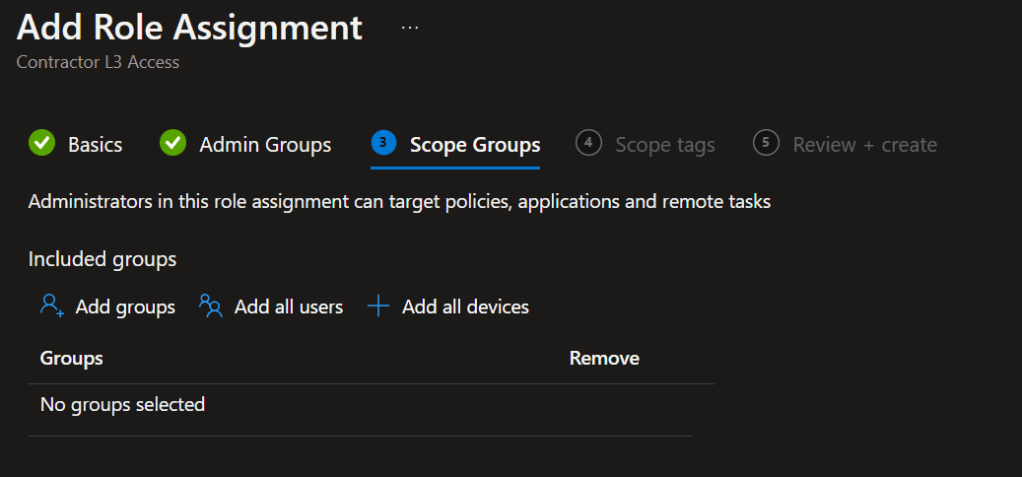This screenshot has width=1022, height=477.
Task: Open the ellipsis more options menu
Action: click(x=409, y=28)
